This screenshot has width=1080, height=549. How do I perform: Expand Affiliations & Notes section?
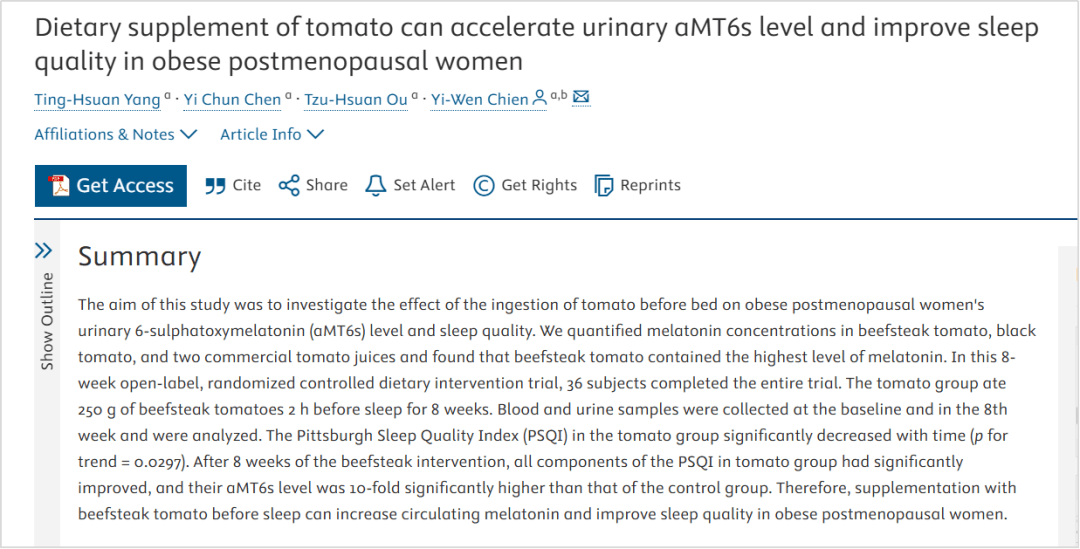[116, 134]
